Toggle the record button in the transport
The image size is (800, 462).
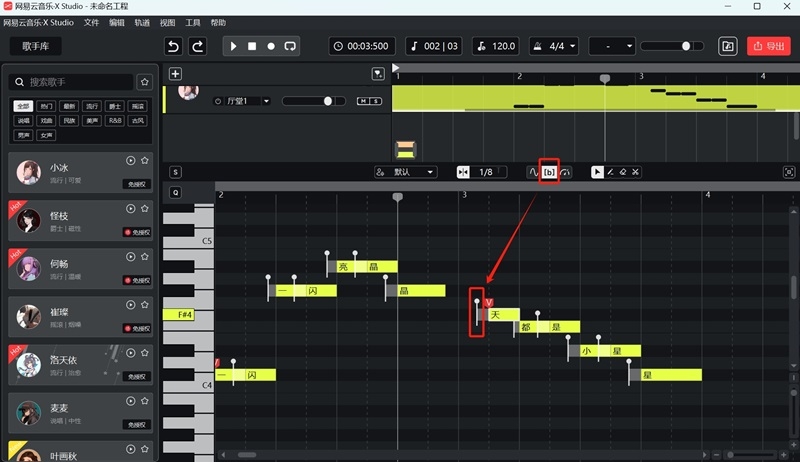pos(271,46)
